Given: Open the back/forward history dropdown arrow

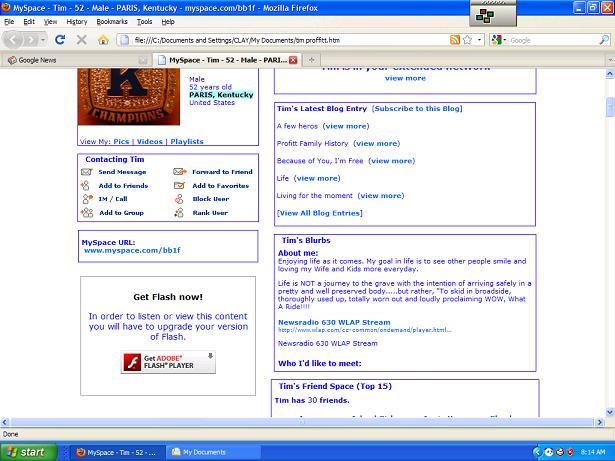Looking at the screenshot, I should click(x=43, y=40).
